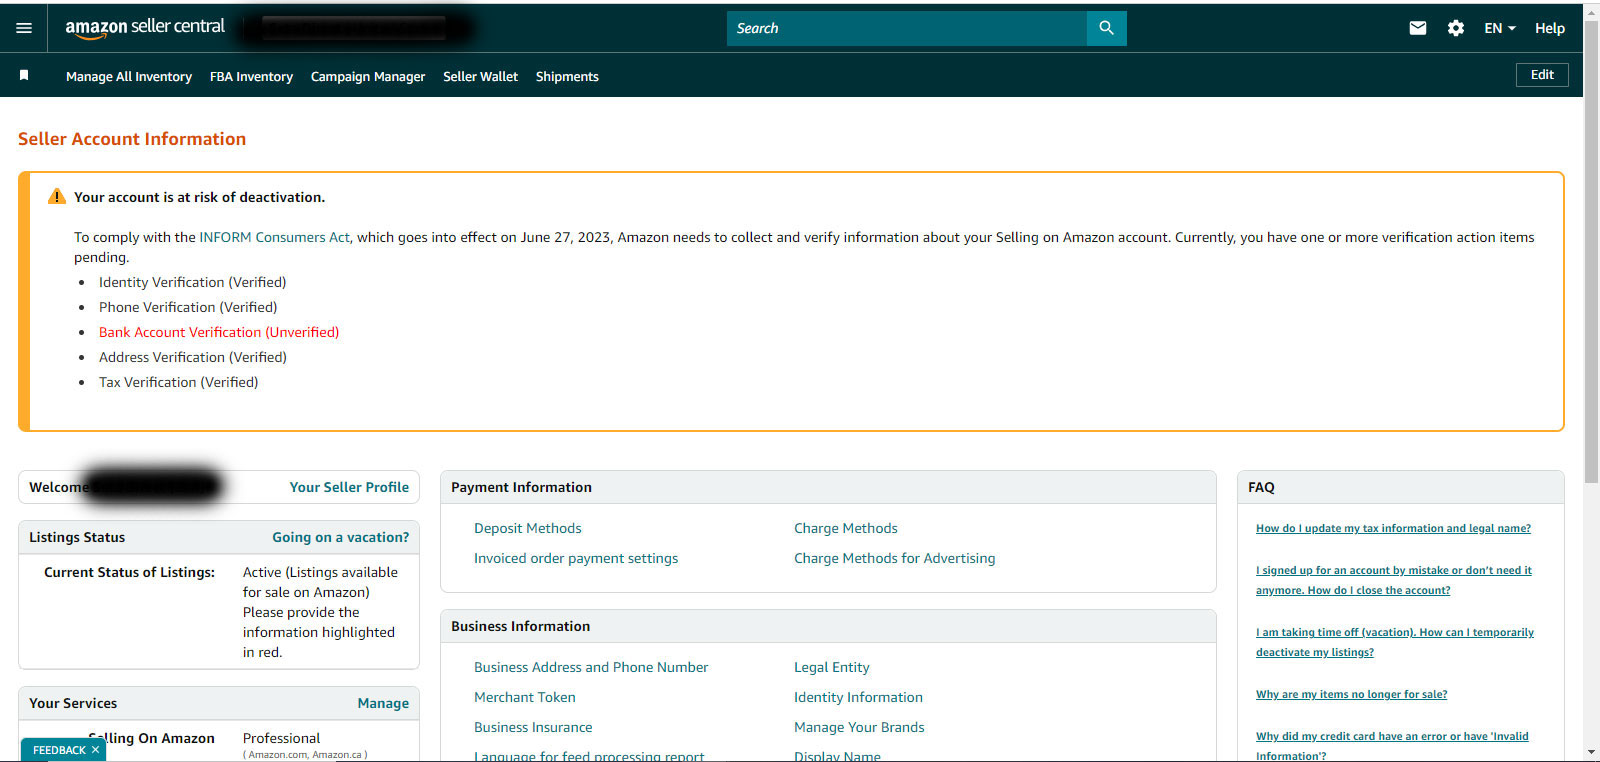Image resolution: width=1600 pixels, height=762 pixels.
Task: Go to Manage All Inventory
Action: click(x=129, y=76)
